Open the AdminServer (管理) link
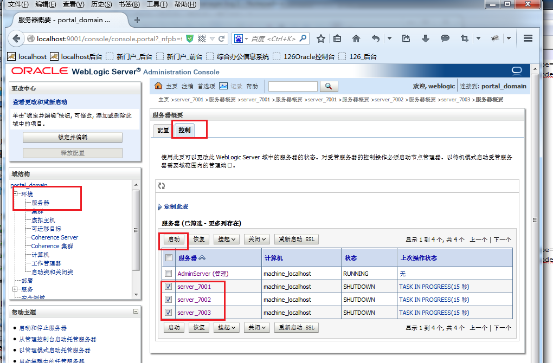Viewport: 553px width, 364px height. pyautogui.click(x=203, y=273)
